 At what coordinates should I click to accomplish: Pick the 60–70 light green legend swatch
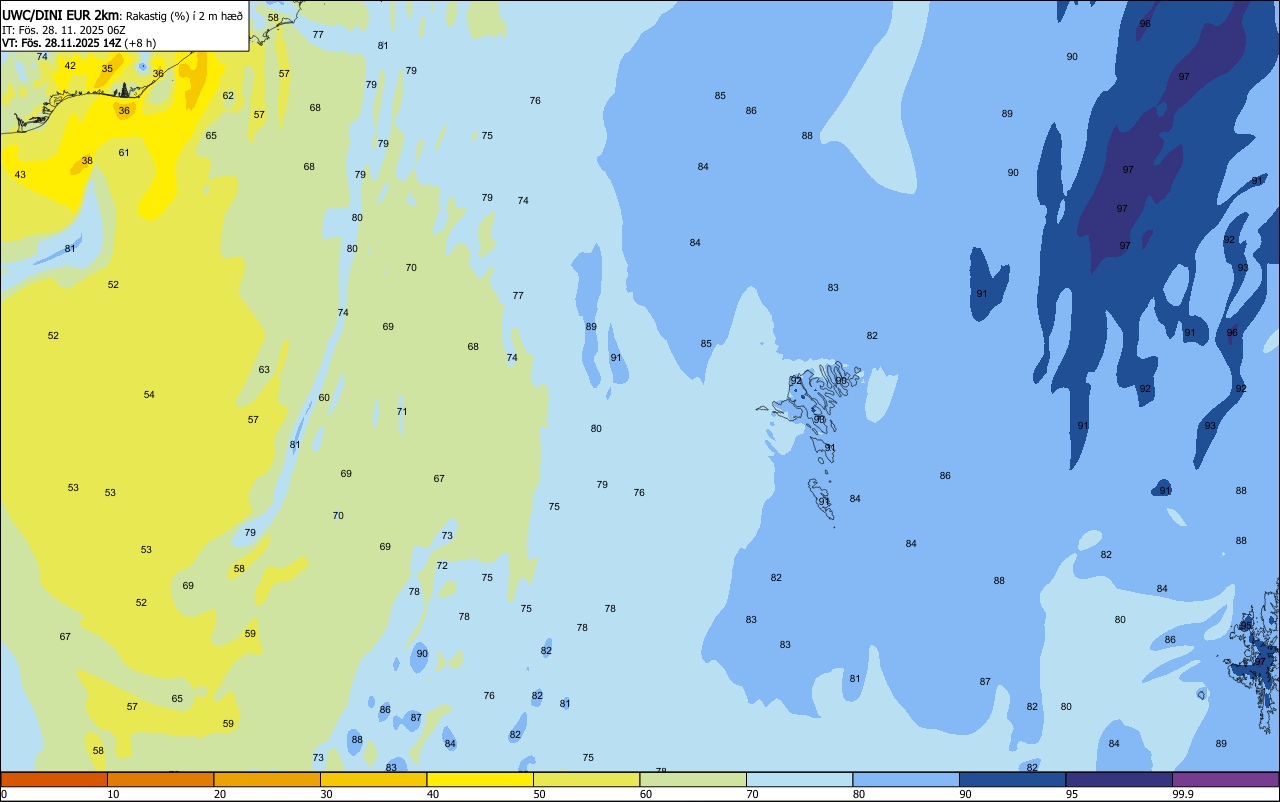coord(693,779)
